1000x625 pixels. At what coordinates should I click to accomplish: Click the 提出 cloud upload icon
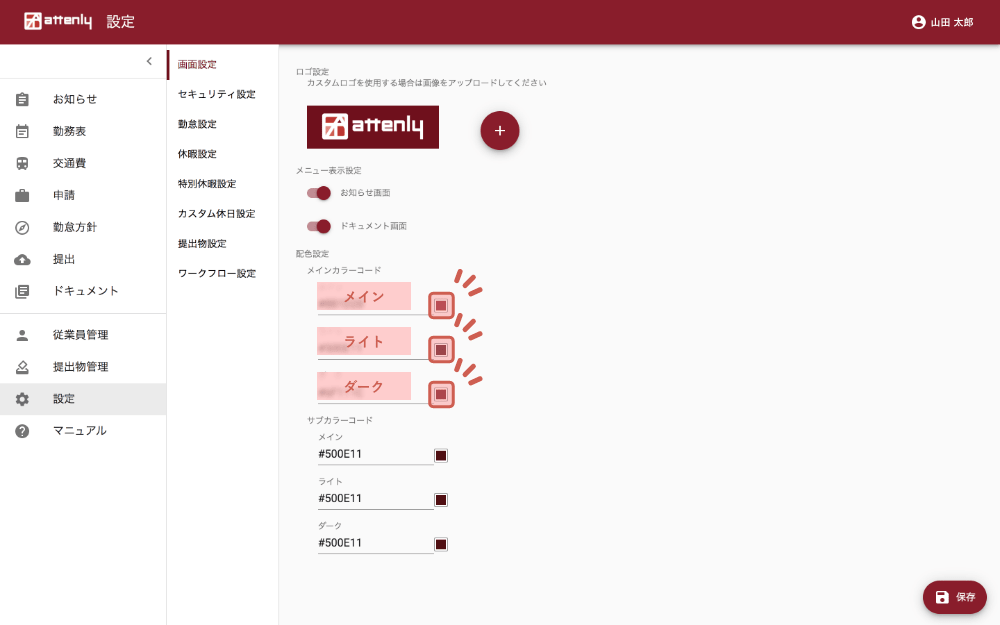pos(22,259)
